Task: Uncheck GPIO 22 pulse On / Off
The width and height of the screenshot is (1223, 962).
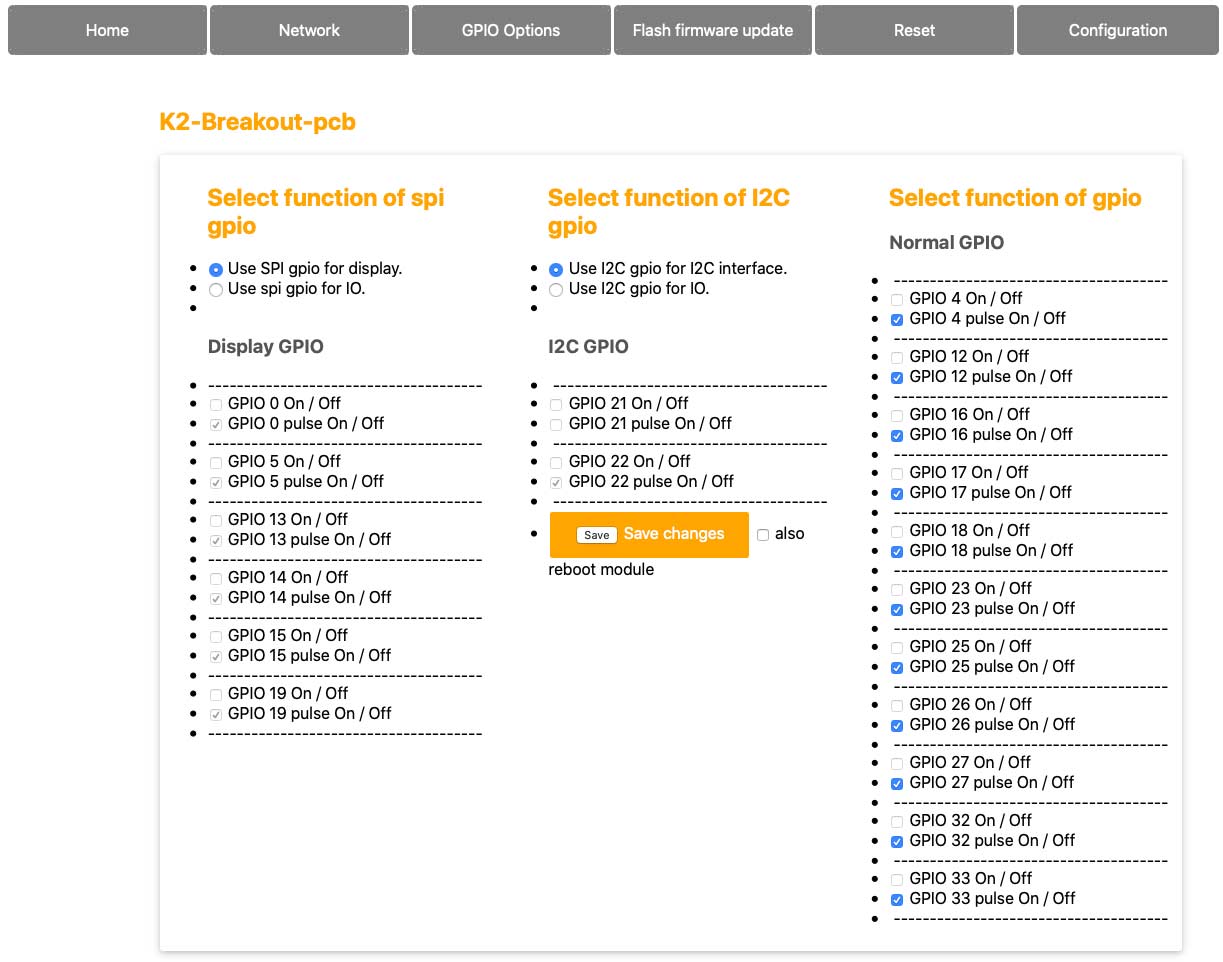Action: click(x=555, y=482)
